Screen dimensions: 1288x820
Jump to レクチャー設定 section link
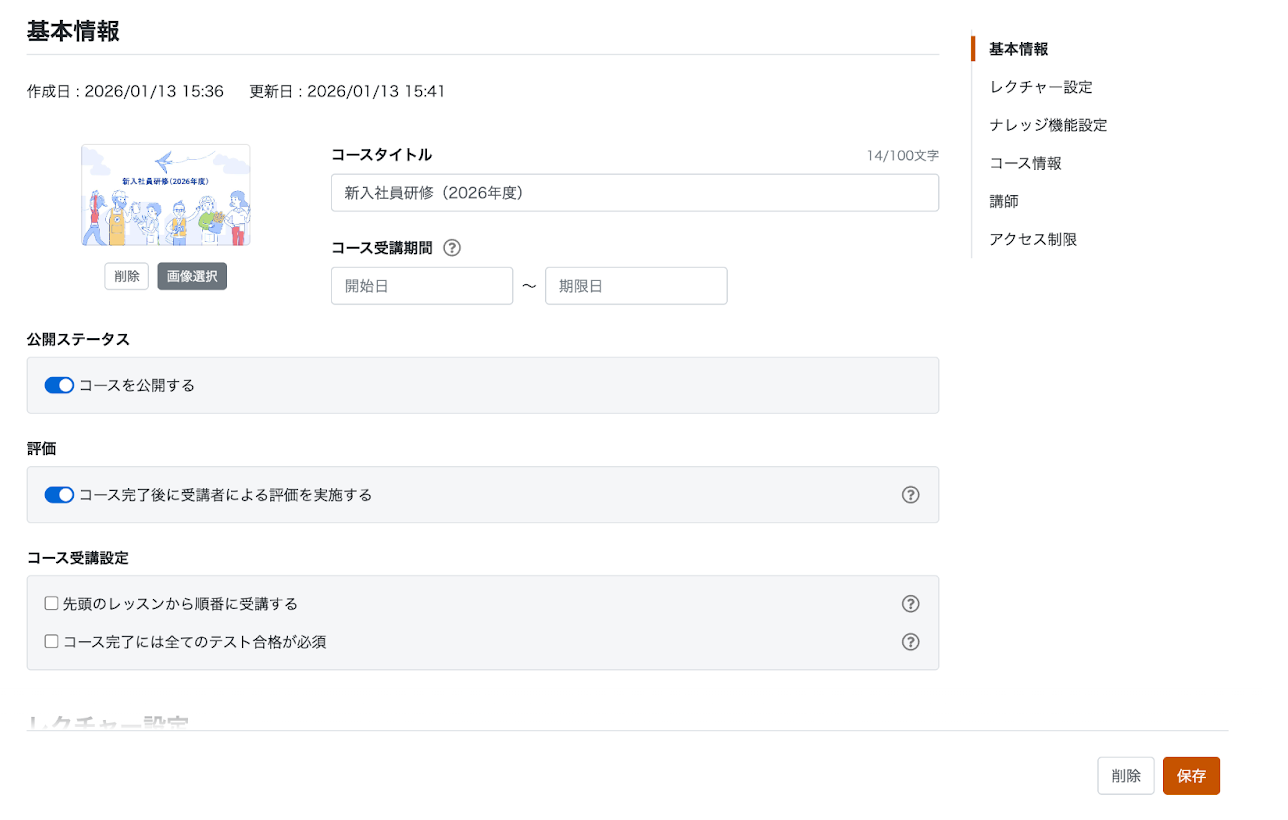click(x=1041, y=87)
